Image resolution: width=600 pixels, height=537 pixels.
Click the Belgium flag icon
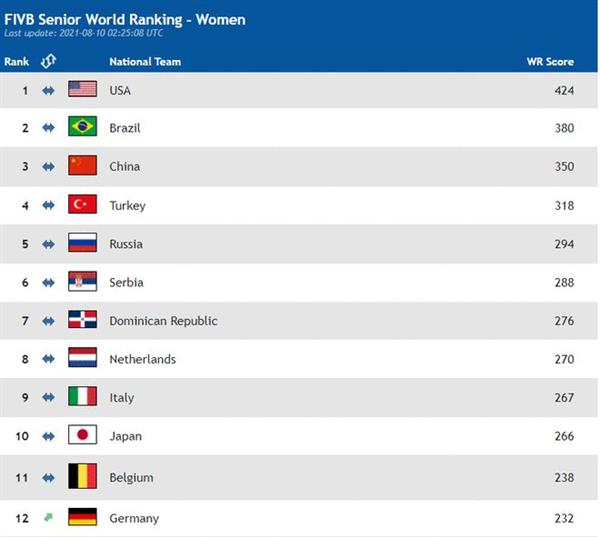[x=82, y=476]
